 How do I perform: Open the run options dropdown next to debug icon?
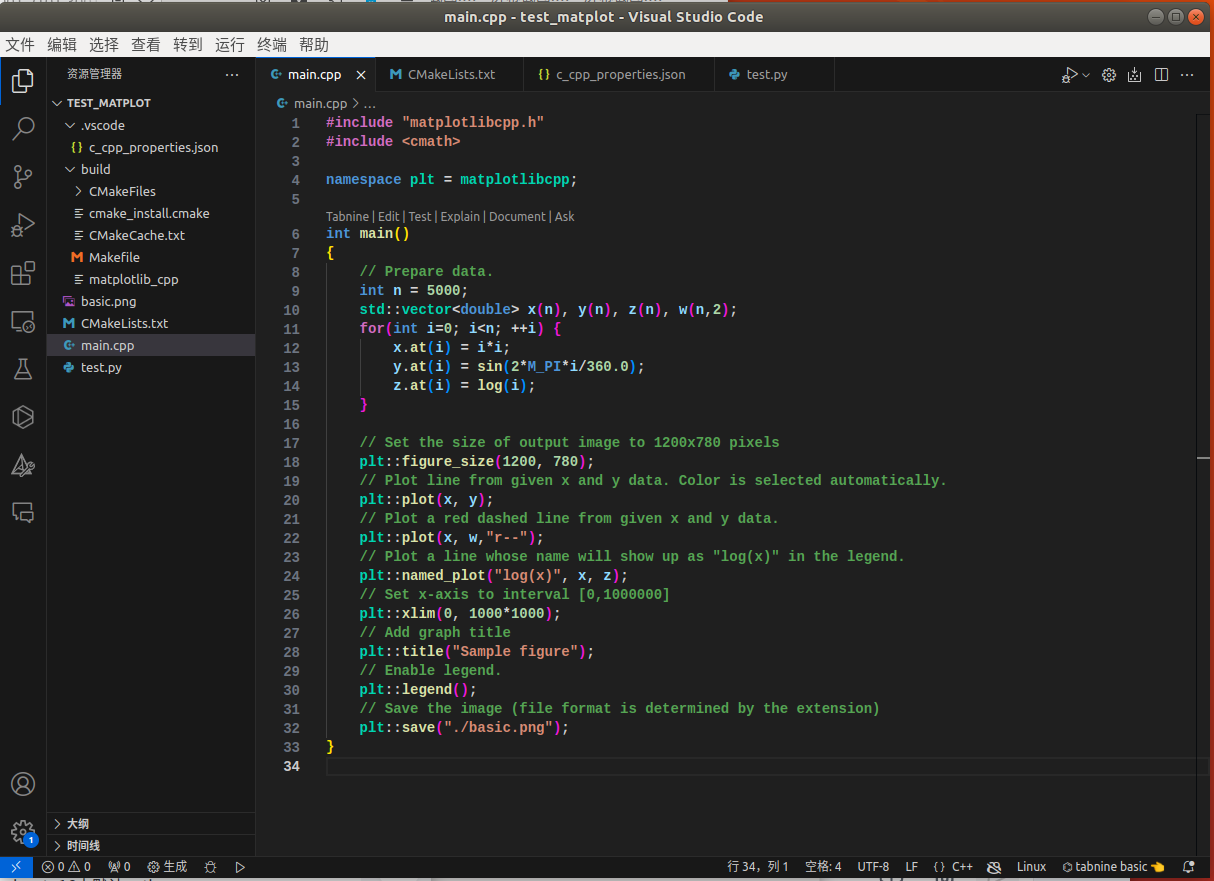coord(1085,74)
